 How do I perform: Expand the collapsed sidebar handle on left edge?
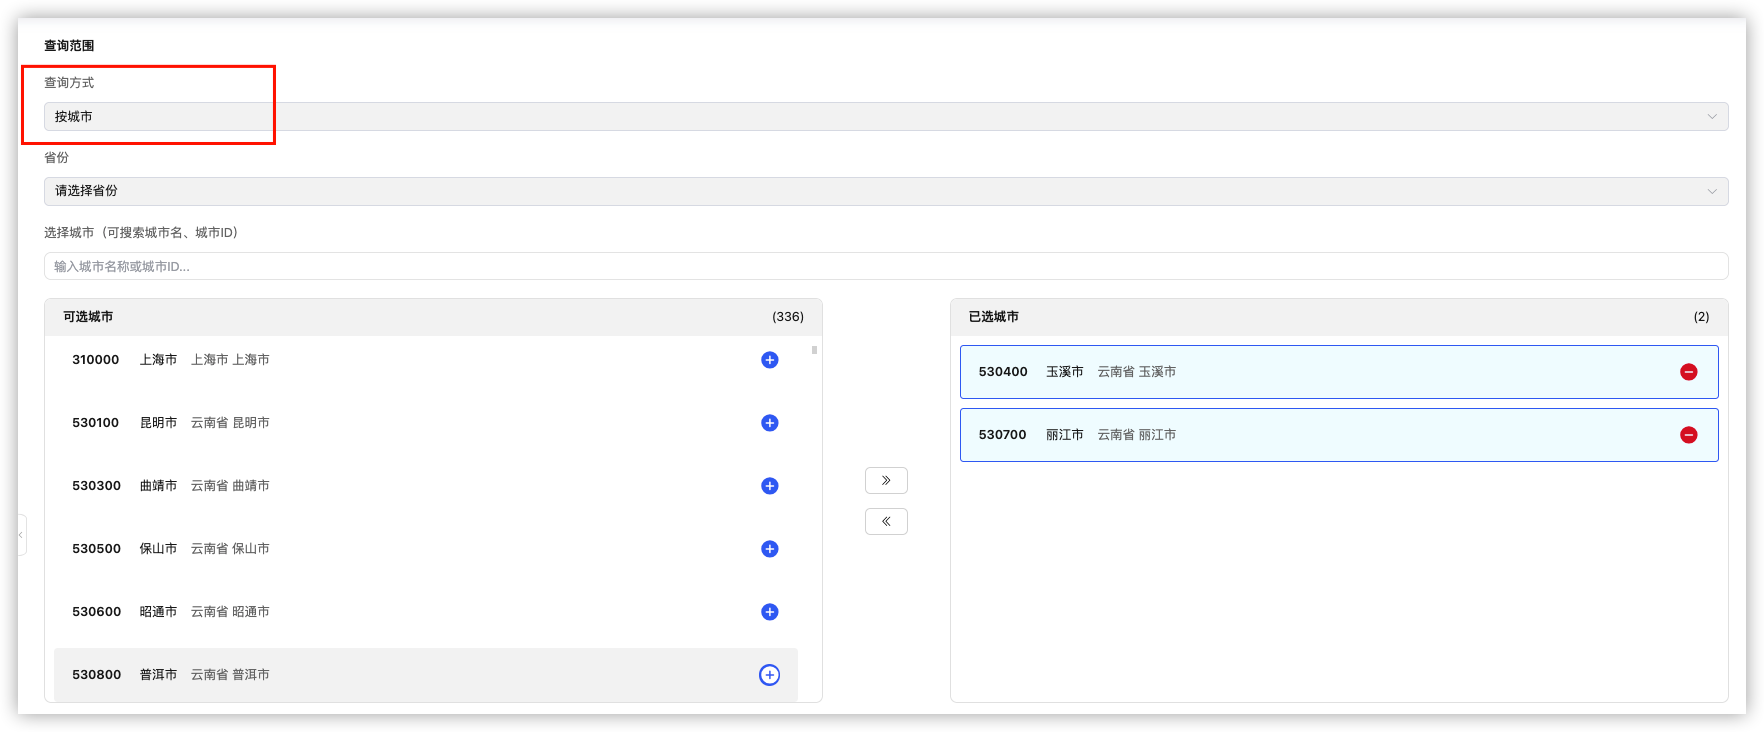click(21, 535)
